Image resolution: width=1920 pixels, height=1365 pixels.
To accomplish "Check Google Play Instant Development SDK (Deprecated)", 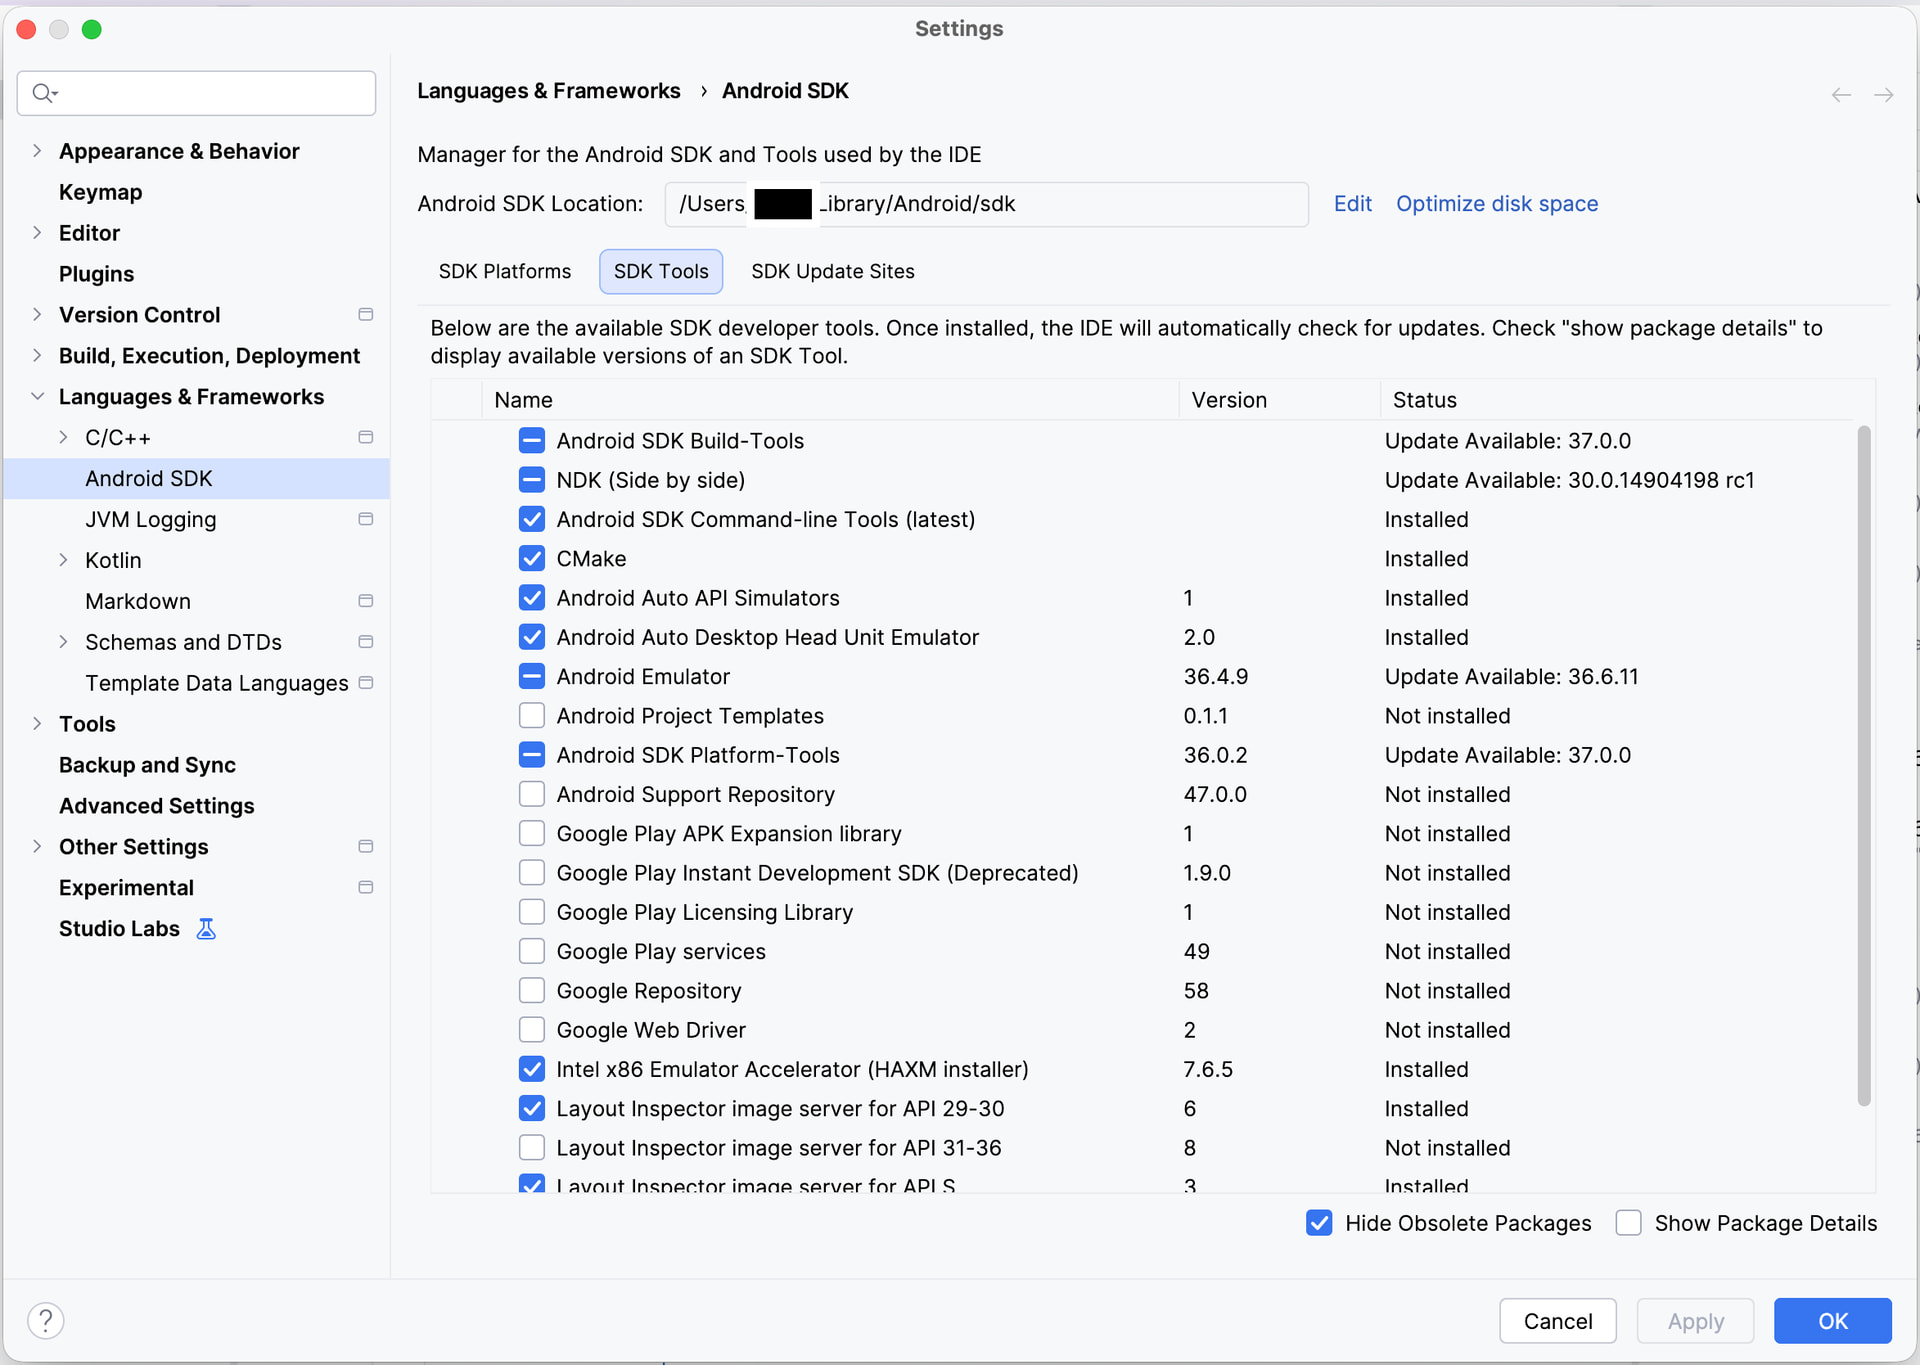I will click(532, 873).
